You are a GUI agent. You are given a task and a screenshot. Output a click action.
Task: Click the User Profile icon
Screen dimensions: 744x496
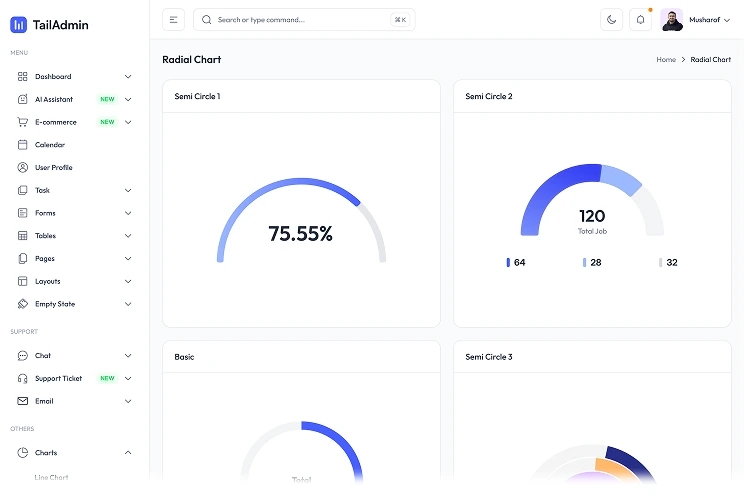pyautogui.click(x=22, y=168)
